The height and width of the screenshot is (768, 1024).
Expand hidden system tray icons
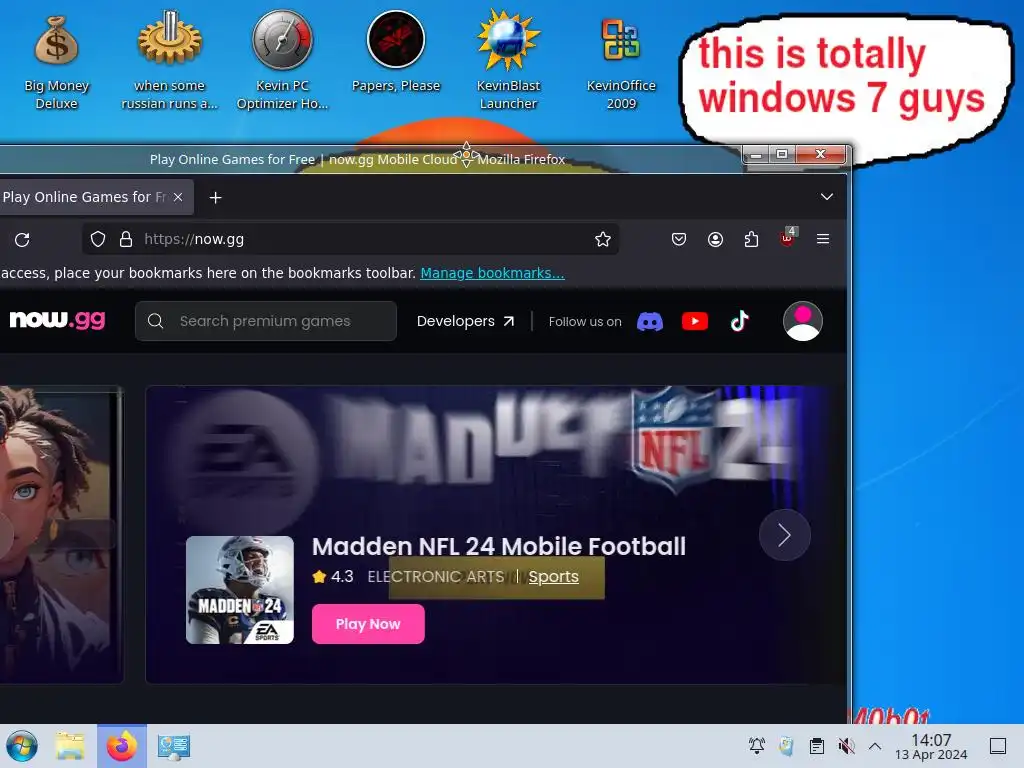point(875,746)
